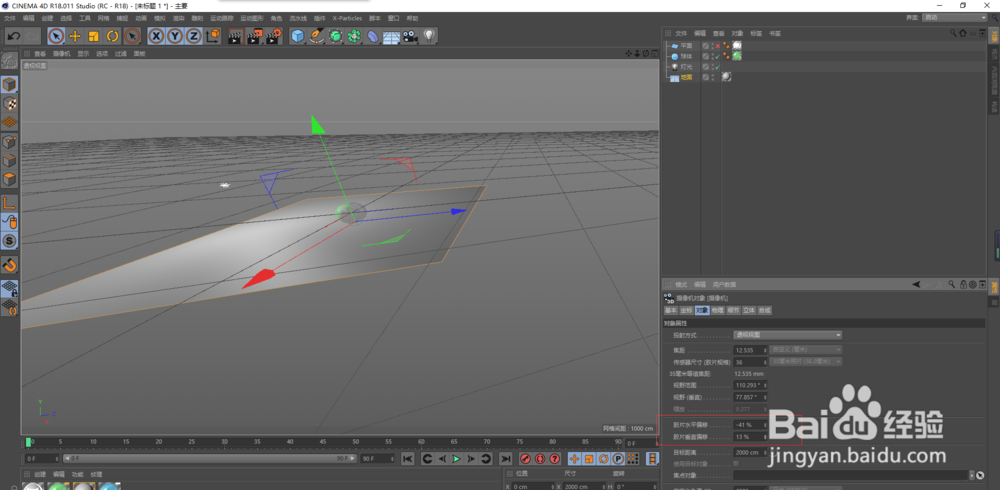The width and height of the screenshot is (1000, 490).
Task: Toggle green check enable mark of 球体
Action: coord(717,56)
